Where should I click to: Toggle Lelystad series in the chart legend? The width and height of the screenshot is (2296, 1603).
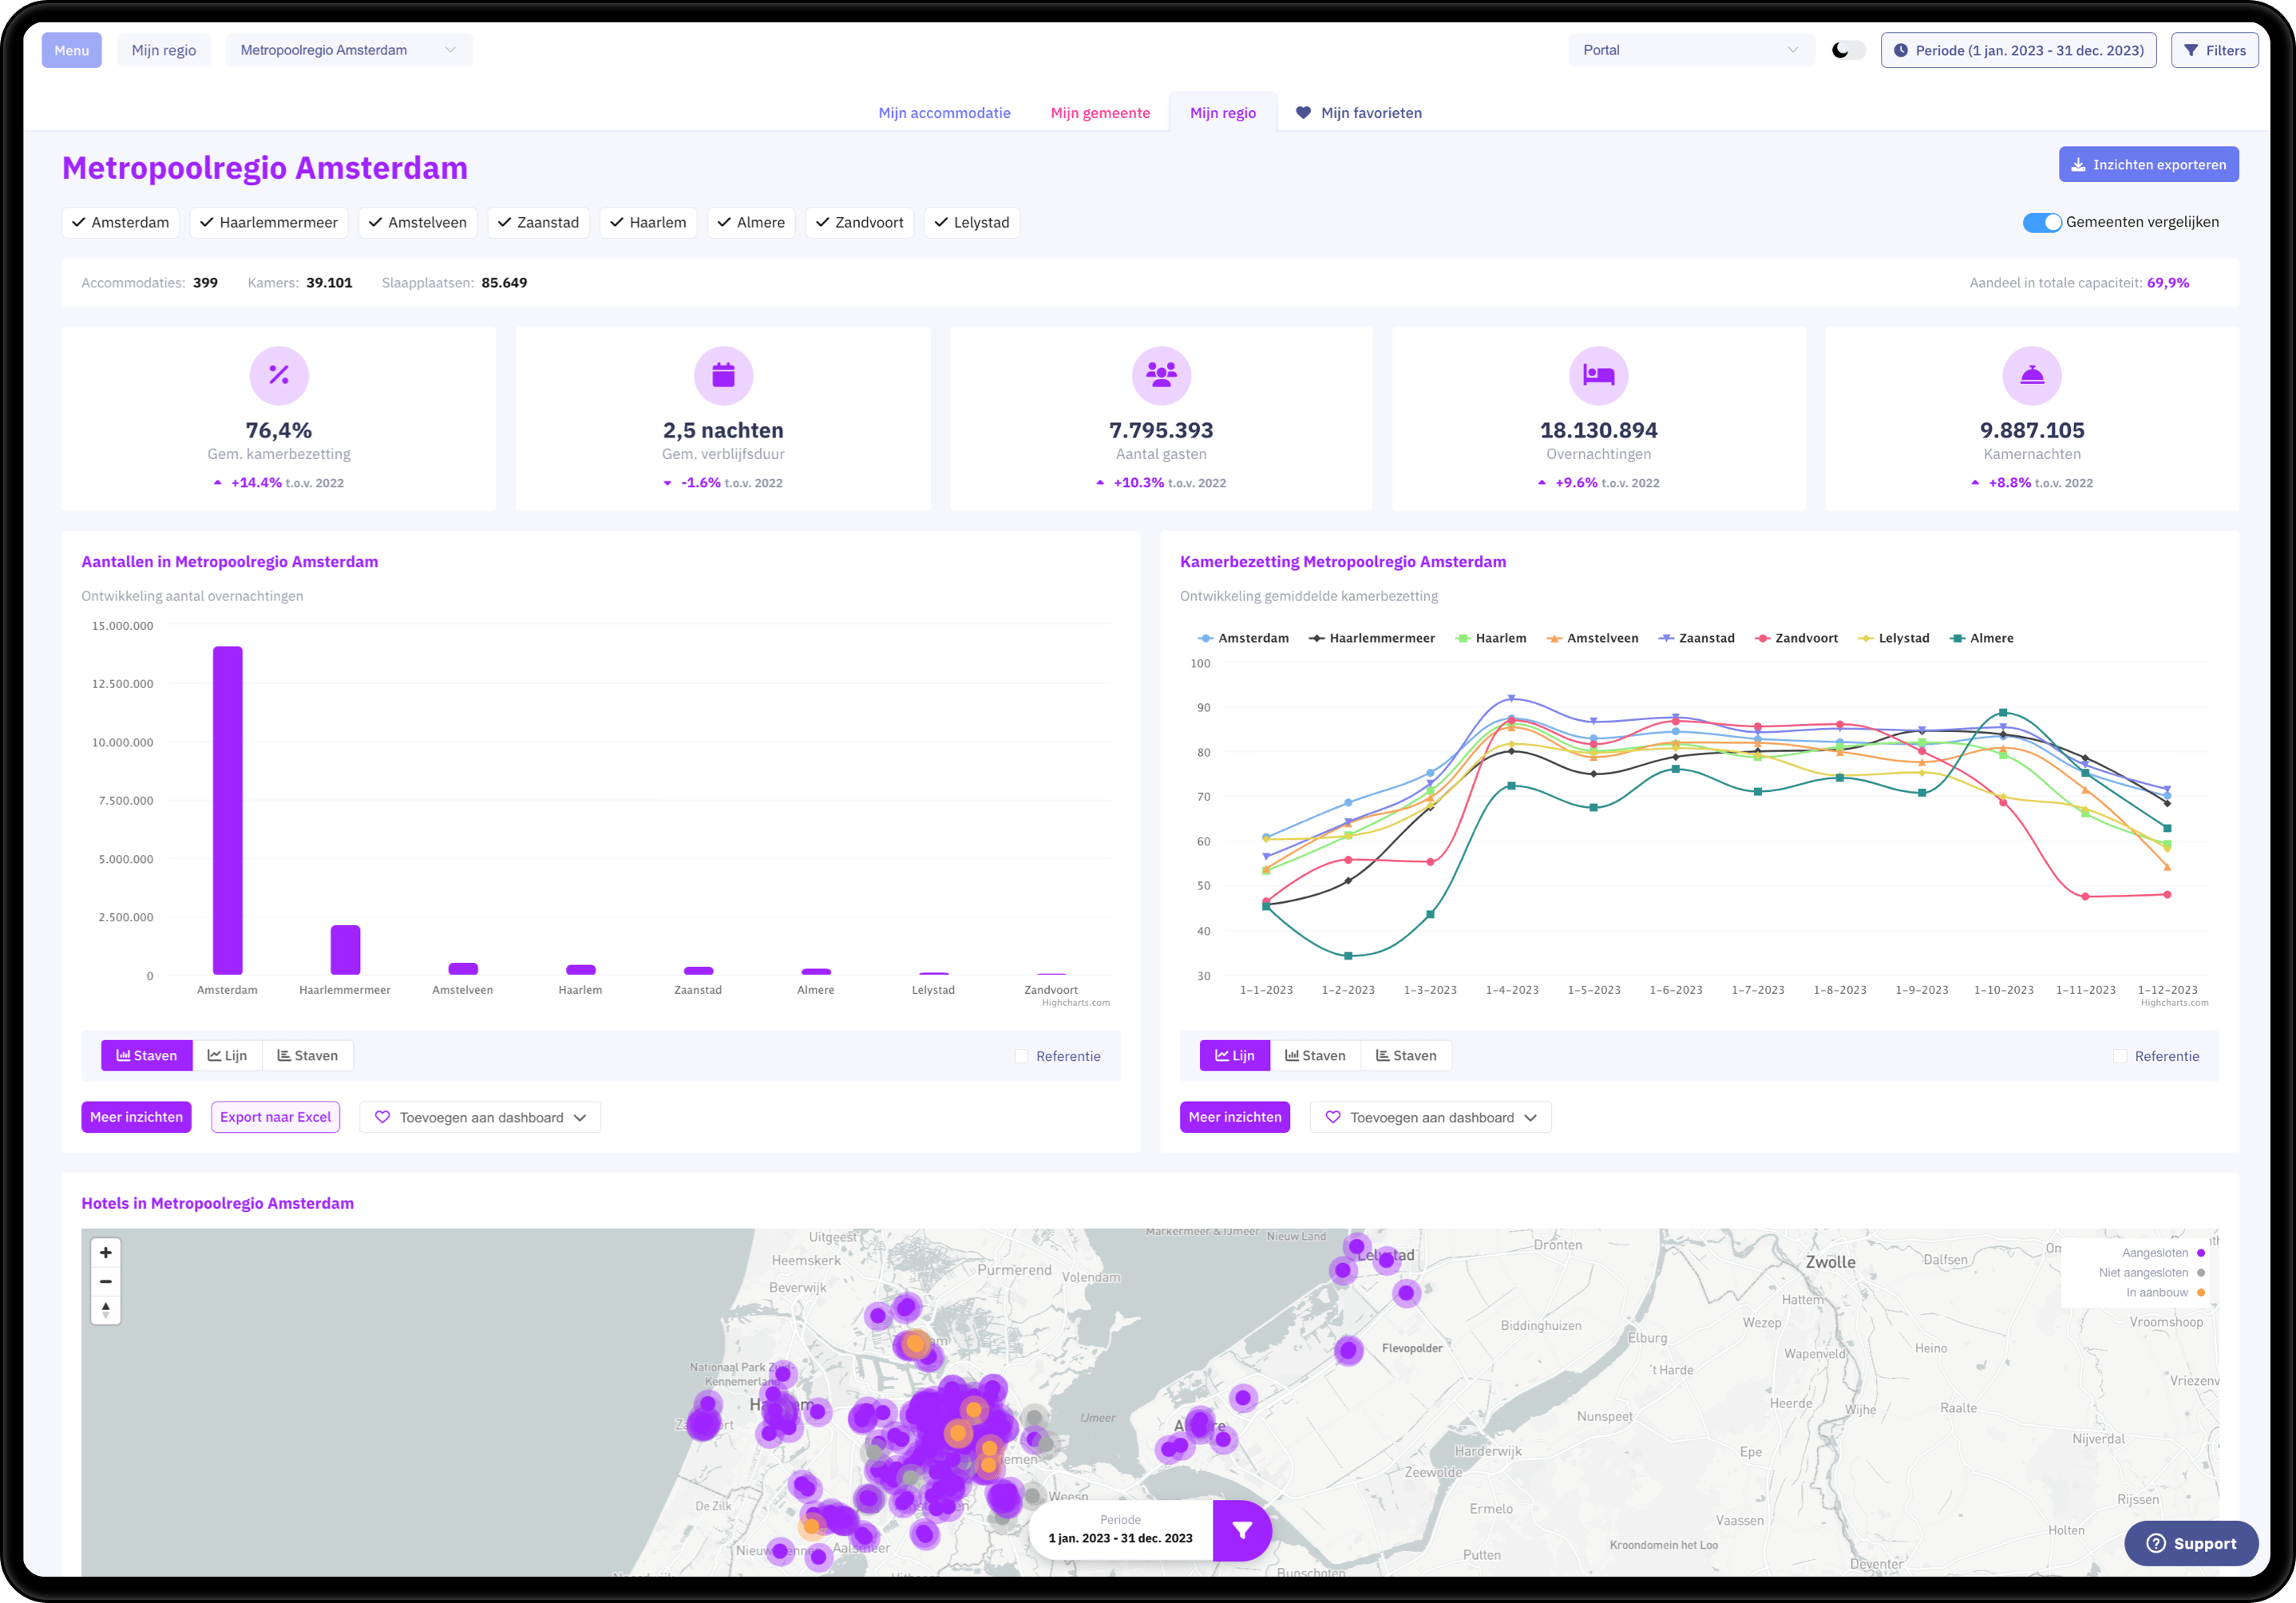click(1893, 638)
